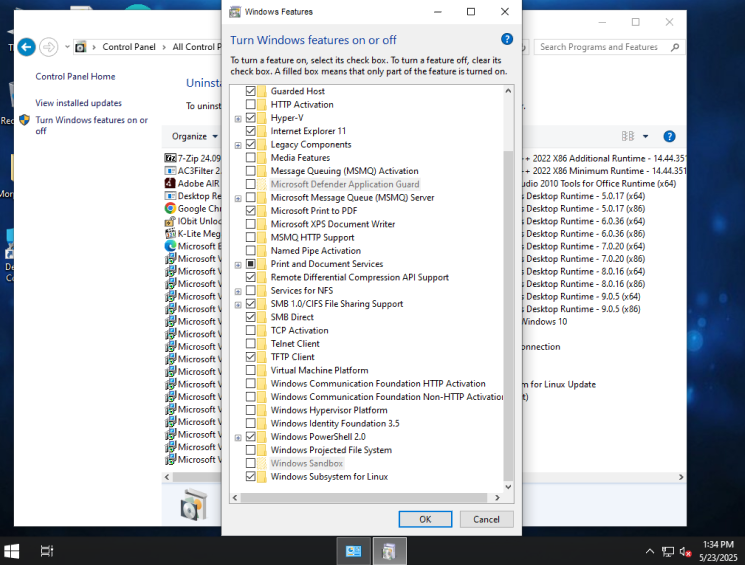Cancel the Windows Features dialog
The height and width of the screenshot is (565, 745).
pos(486,519)
